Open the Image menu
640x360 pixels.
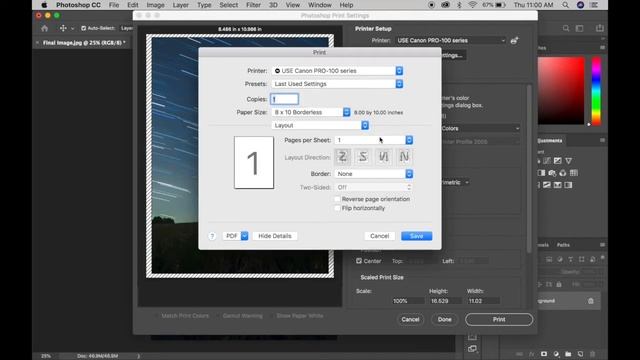155,5
